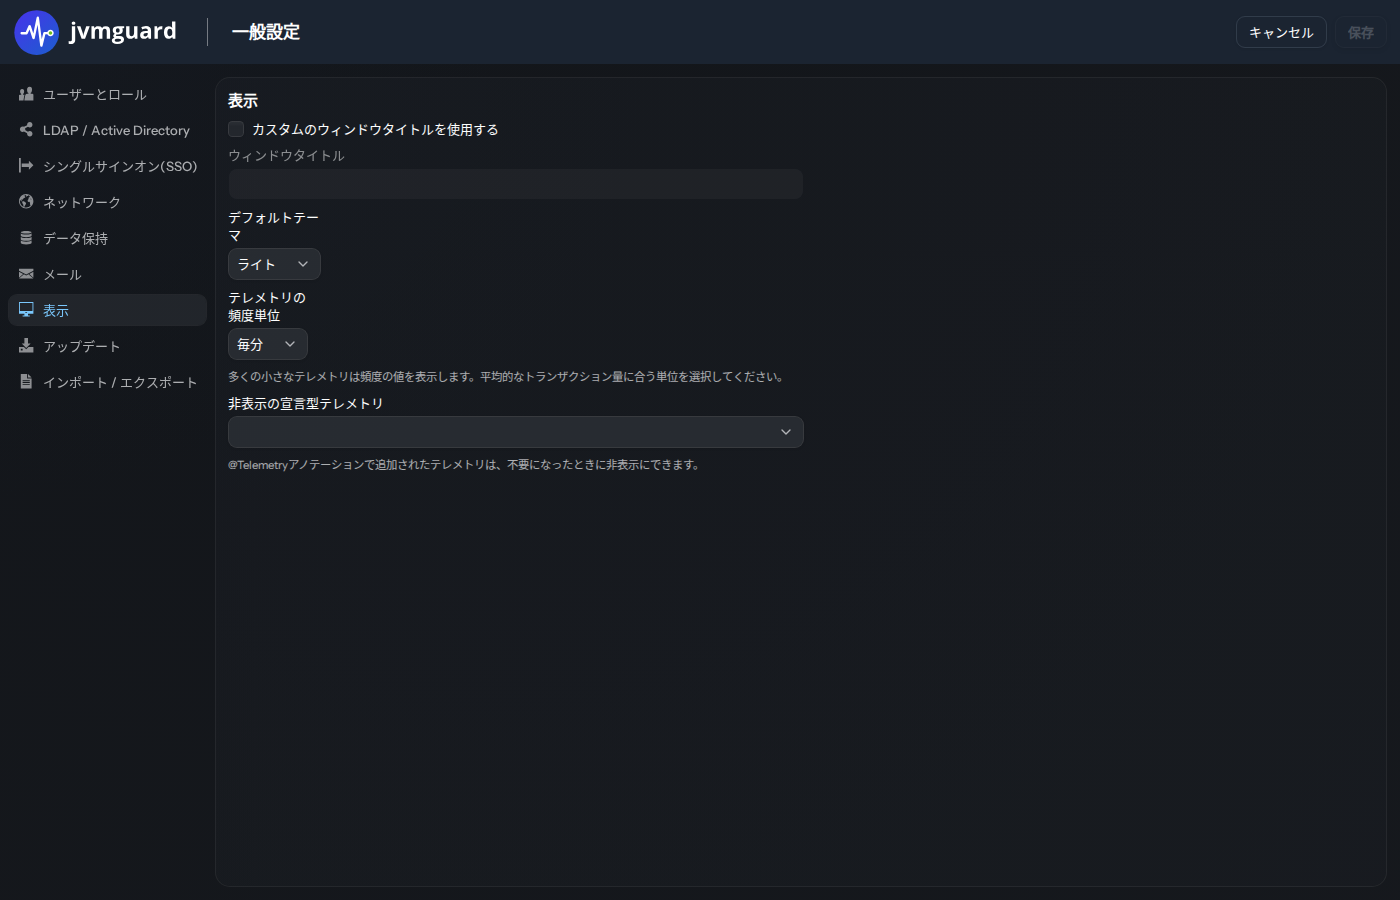This screenshot has height=900, width=1400.
Task: Click the キャンセル button
Action: 1281,32
